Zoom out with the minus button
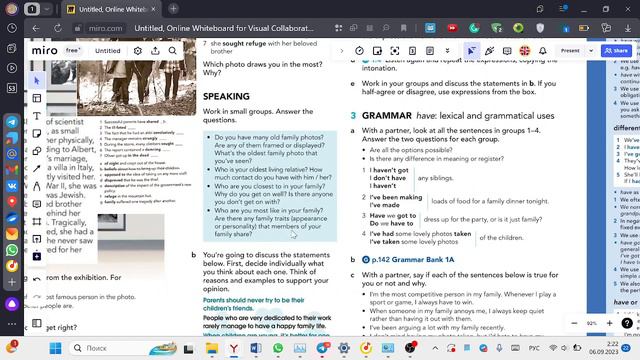 click(x=574, y=323)
